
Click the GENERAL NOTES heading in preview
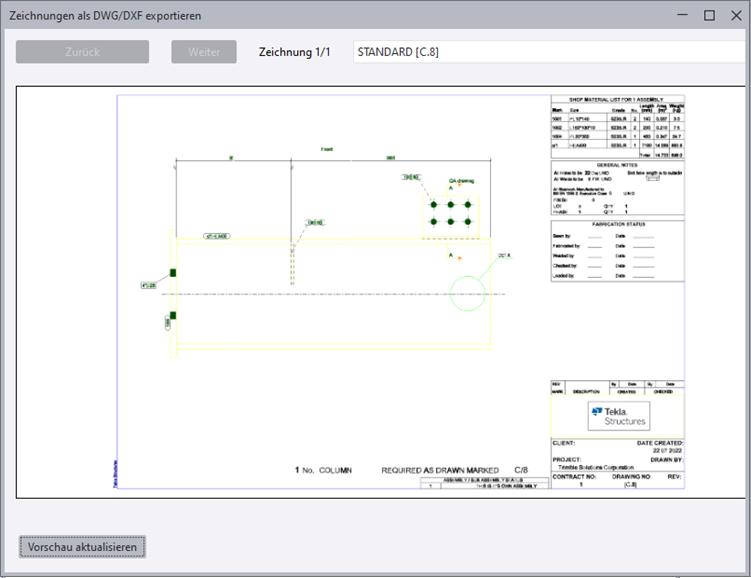pos(617,165)
